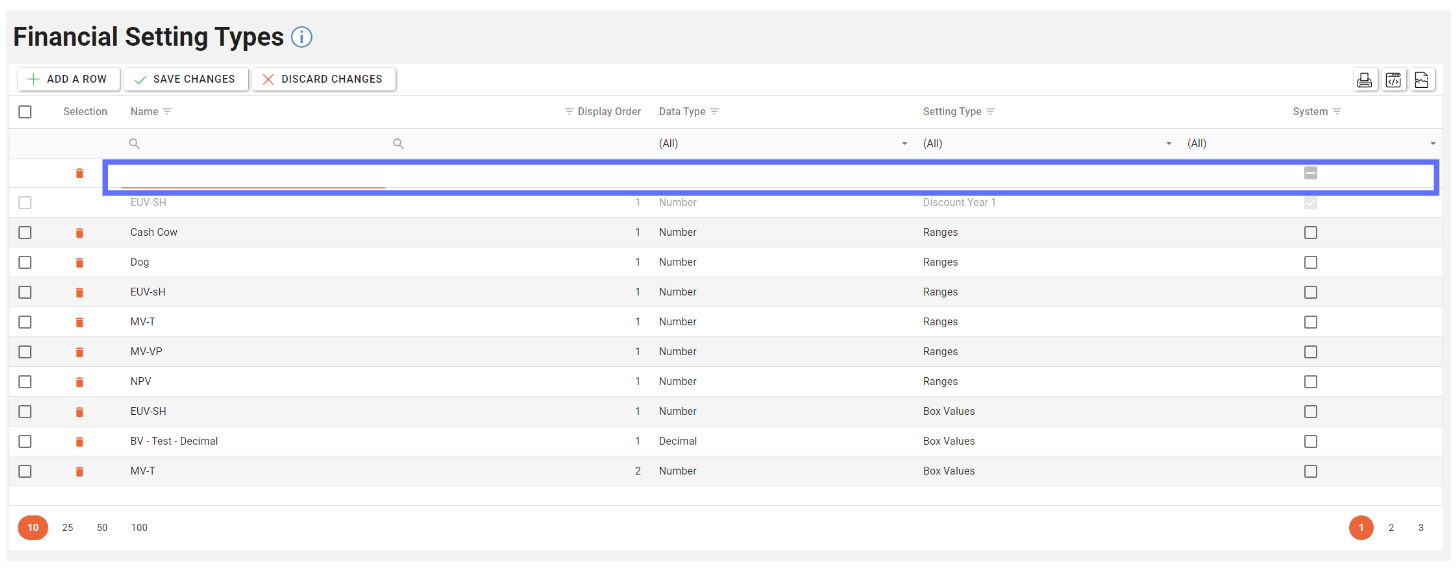The height and width of the screenshot is (568, 1456).
Task: Delete the Cash Cow row via trash icon
Action: (x=80, y=233)
